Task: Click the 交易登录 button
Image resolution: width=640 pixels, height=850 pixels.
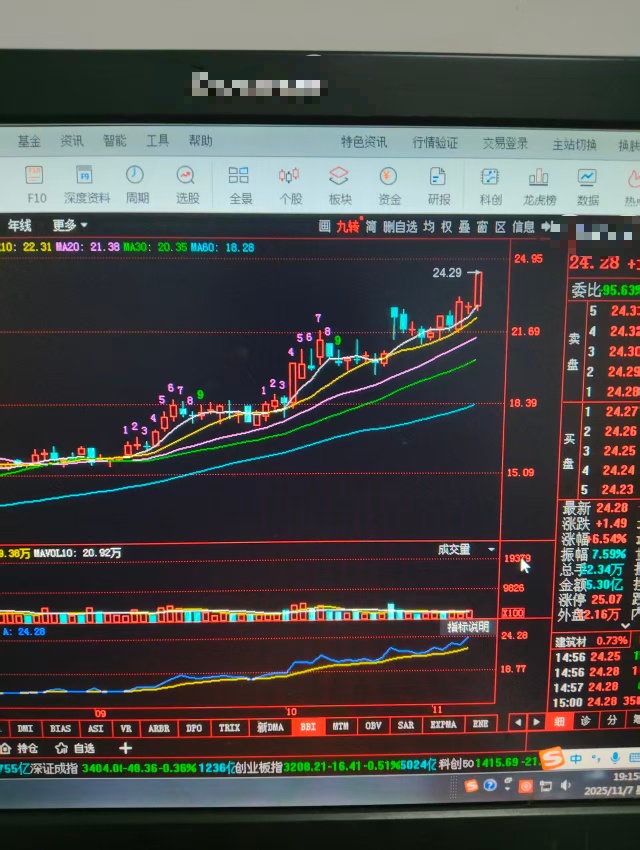Action: click(x=505, y=143)
